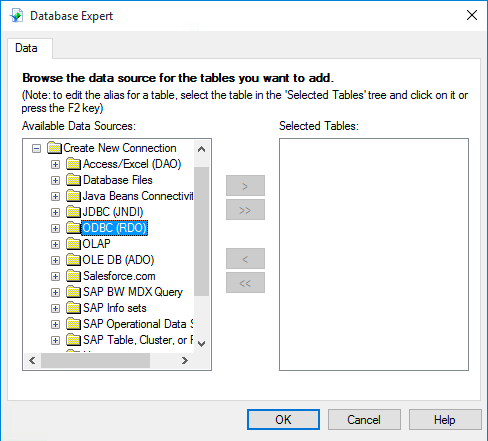Screen dimensions: 488x441
Task: Click the Cancel button
Action: tap(364, 419)
